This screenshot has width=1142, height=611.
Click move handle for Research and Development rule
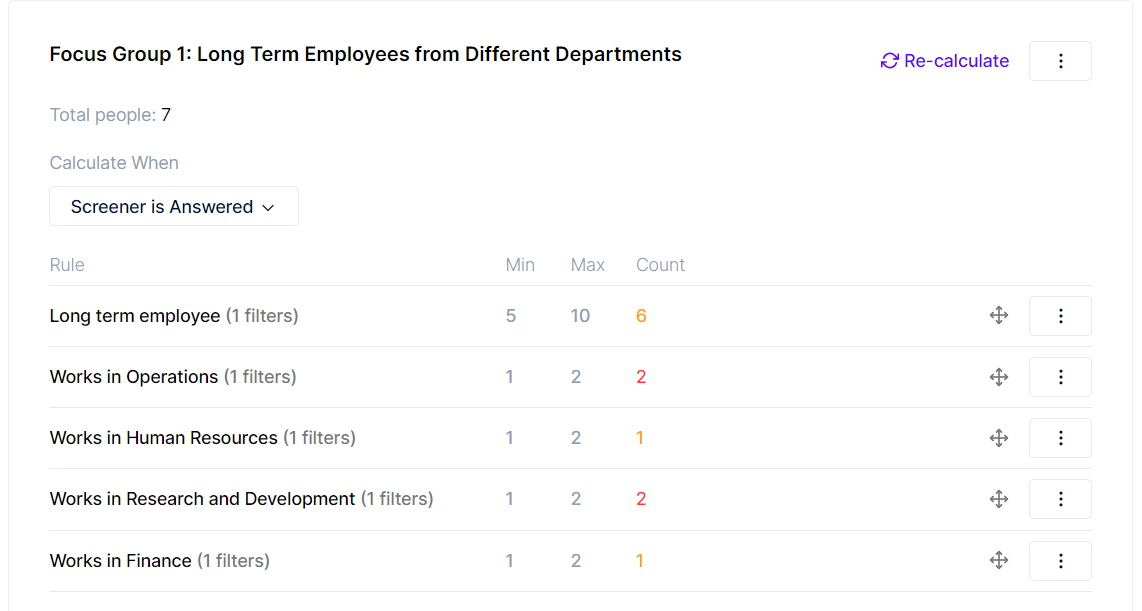pyautogui.click(x=998, y=499)
